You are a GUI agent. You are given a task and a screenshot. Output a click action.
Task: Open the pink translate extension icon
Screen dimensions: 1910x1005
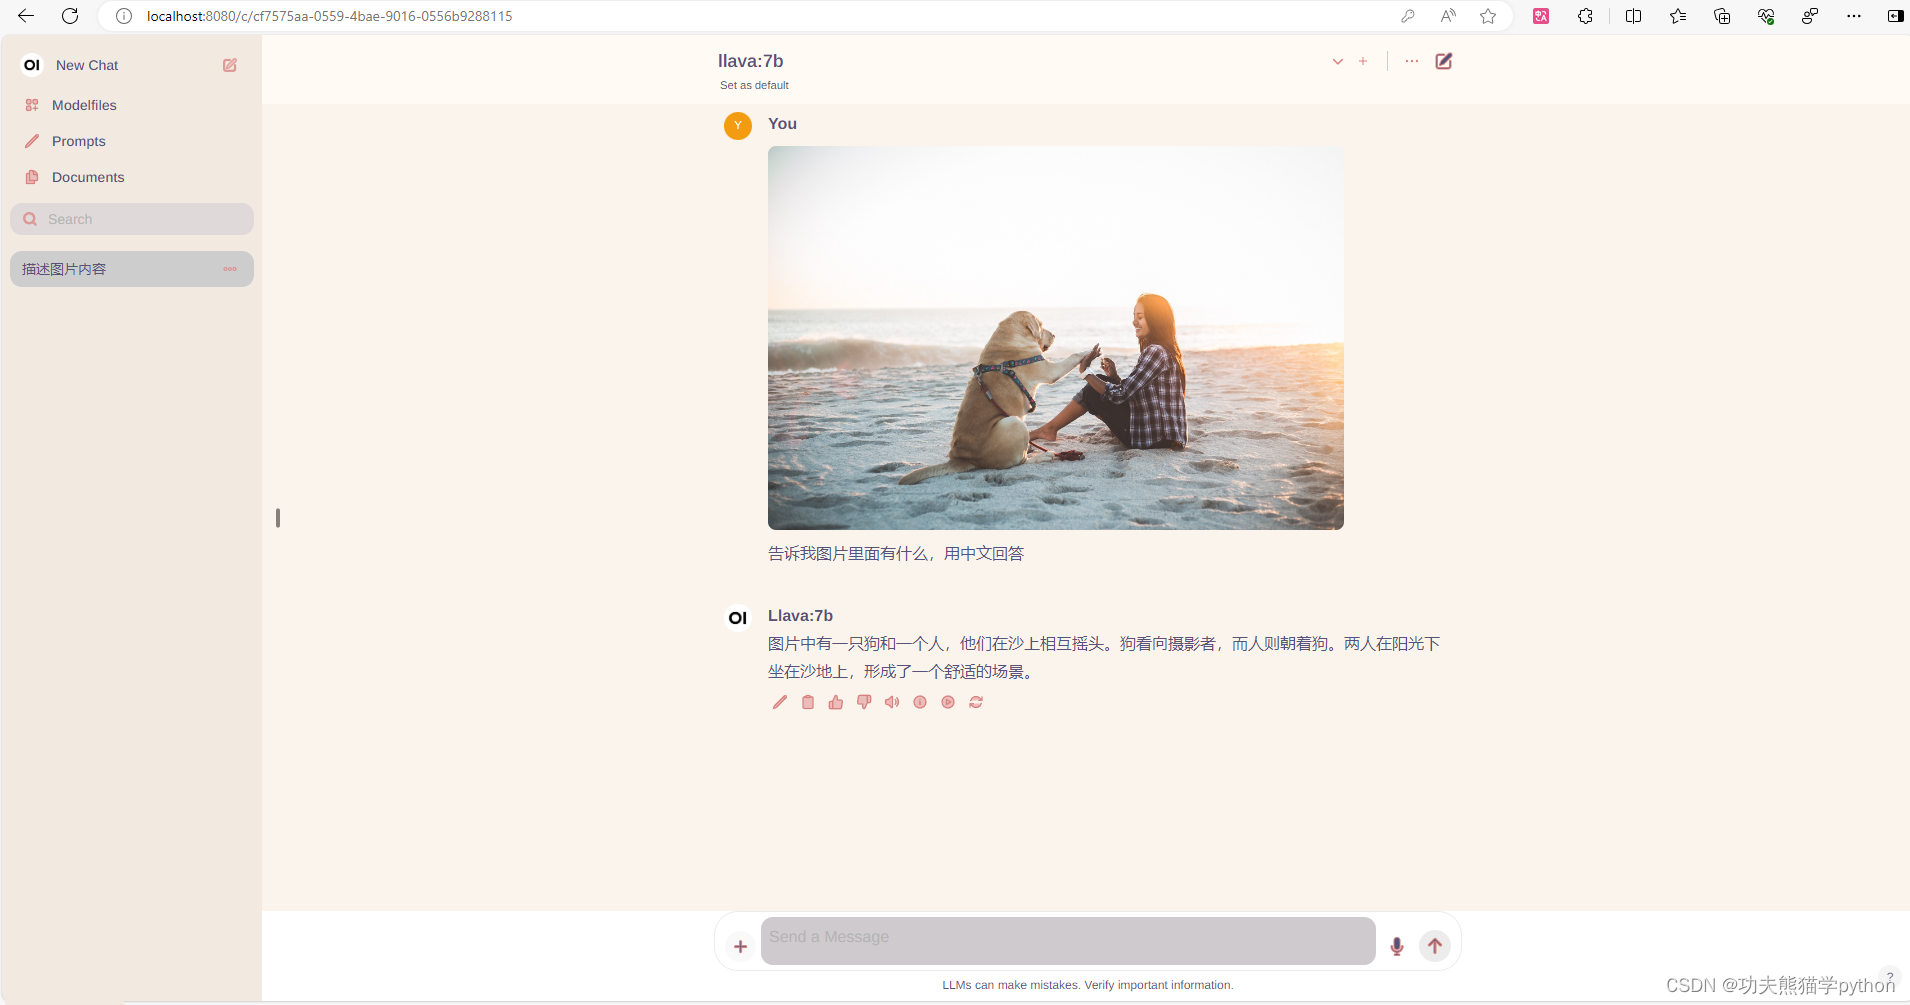click(x=1541, y=16)
